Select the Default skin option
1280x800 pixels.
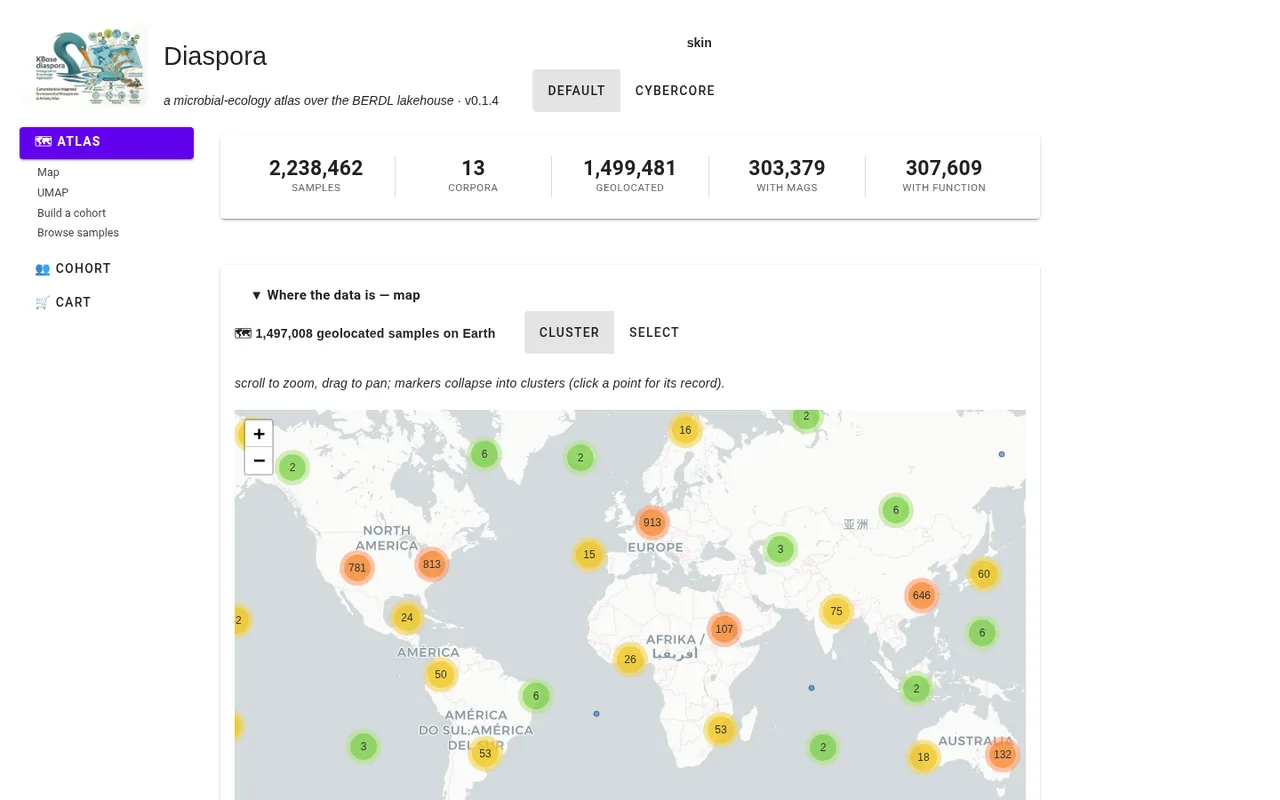tap(576, 91)
